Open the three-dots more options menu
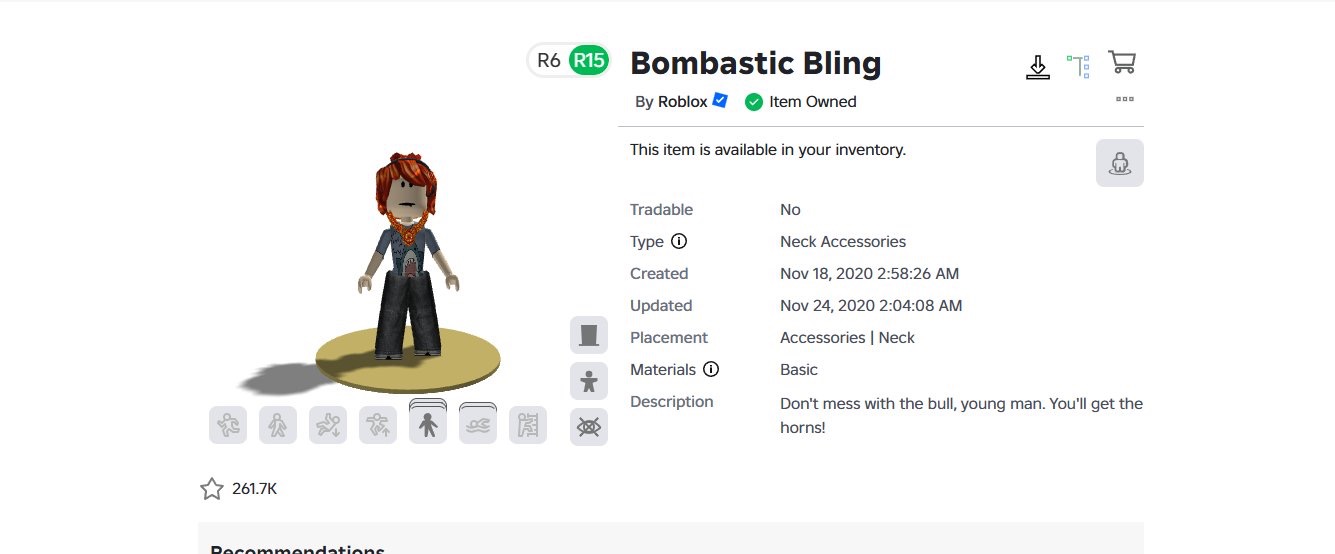This screenshot has width=1335, height=554. tap(1125, 99)
